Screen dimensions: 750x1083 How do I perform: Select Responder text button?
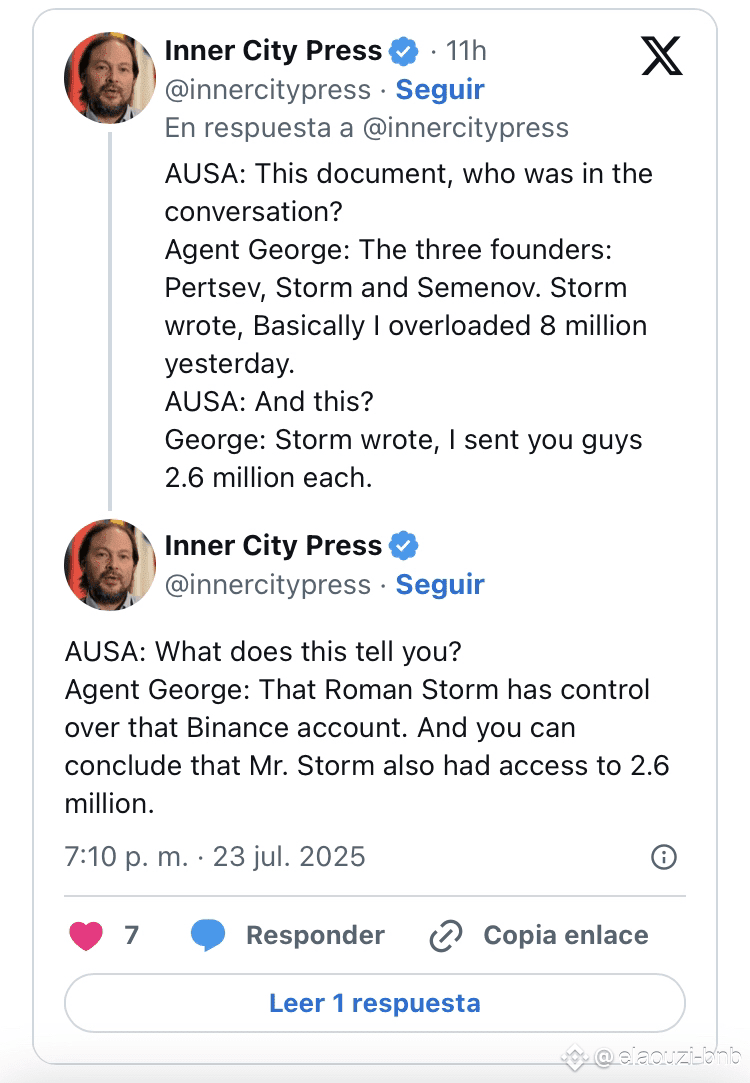click(x=315, y=935)
